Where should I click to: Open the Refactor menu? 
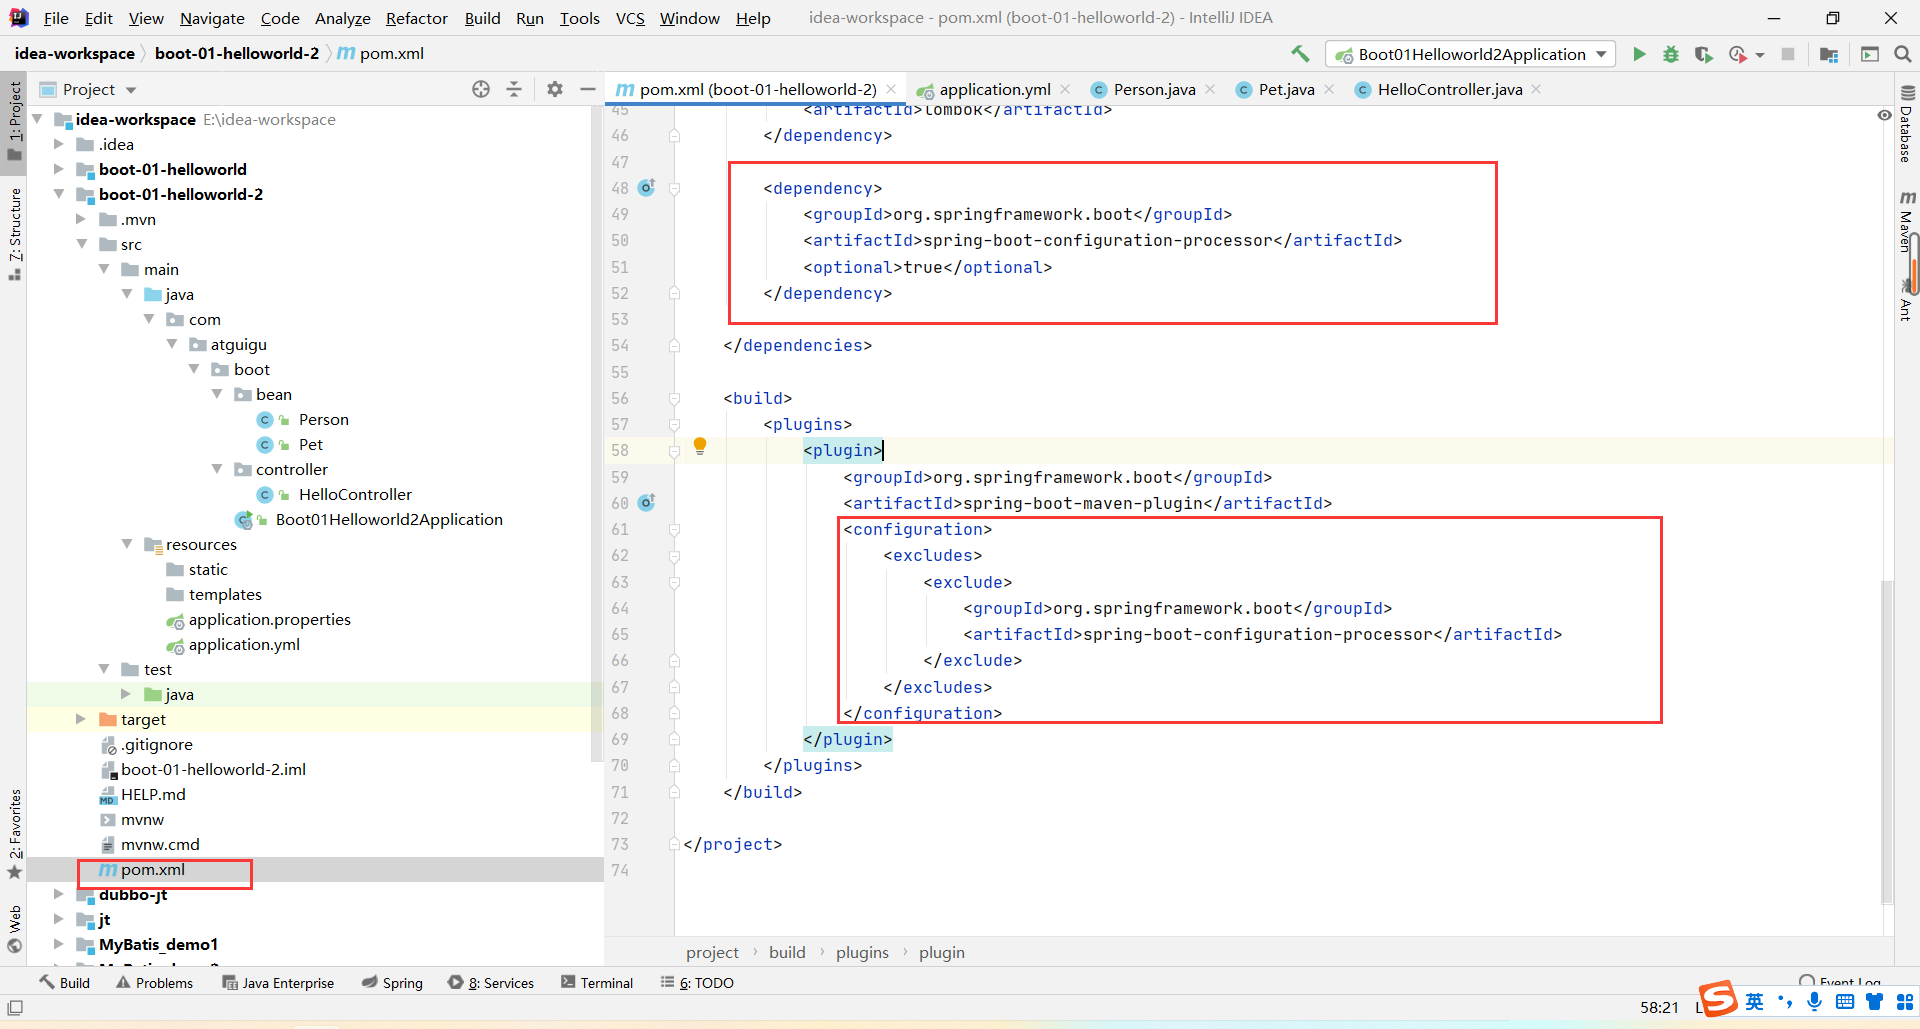pos(416,18)
